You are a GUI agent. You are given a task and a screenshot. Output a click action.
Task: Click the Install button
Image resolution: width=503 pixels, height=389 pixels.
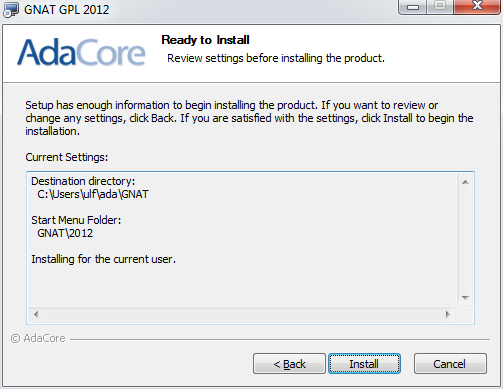click(x=364, y=364)
